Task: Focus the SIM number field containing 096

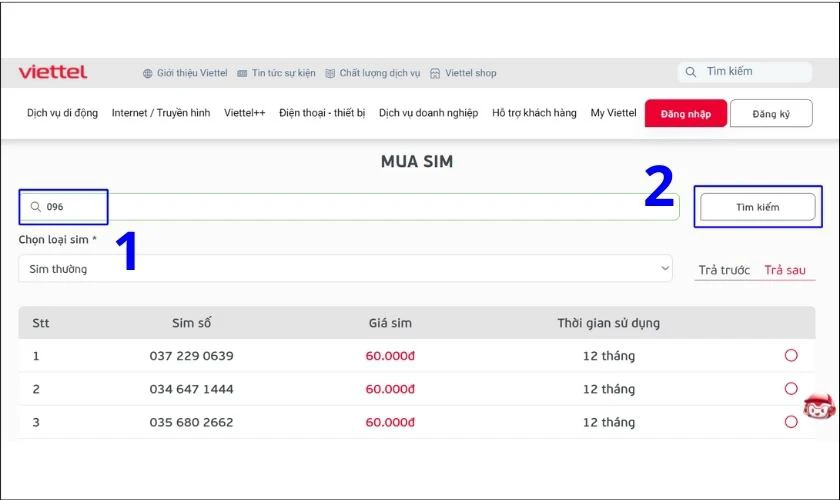Action: pyautogui.click(x=349, y=207)
